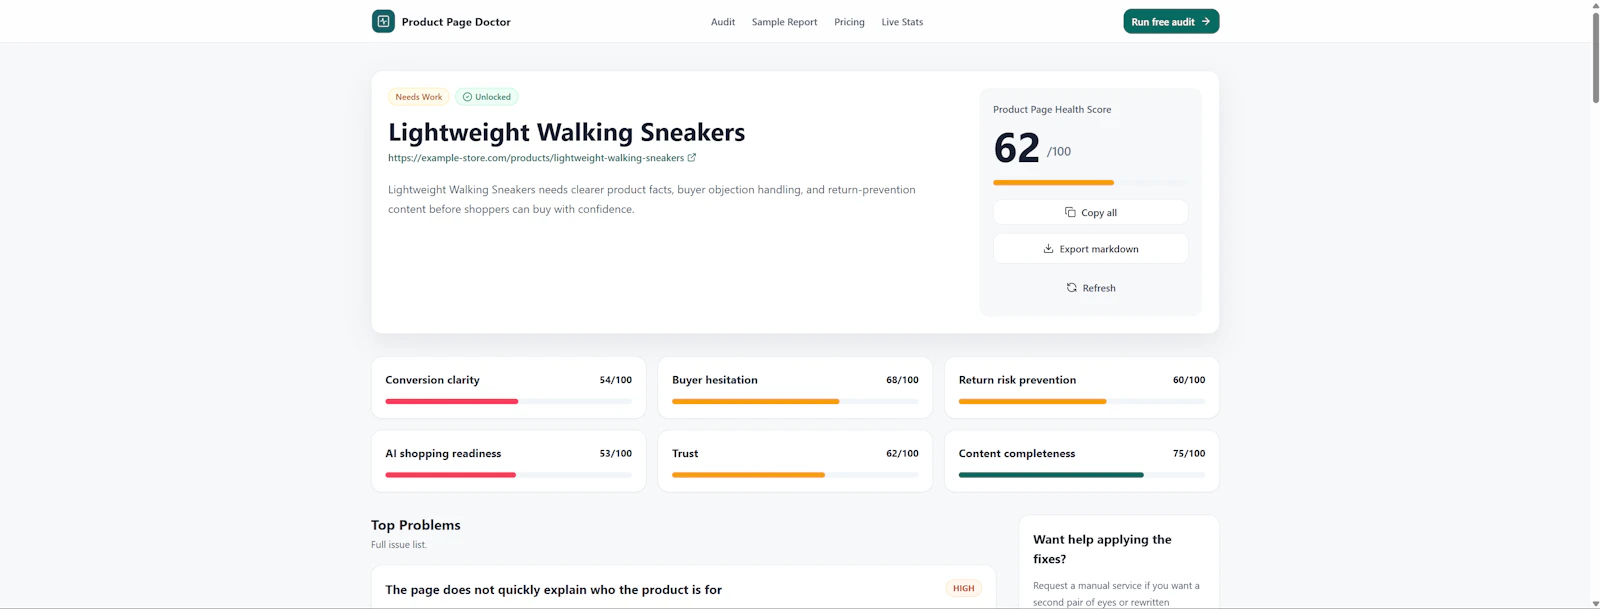Click the Refresh button
Image resolution: width=1600 pixels, height=609 pixels.
1090,288
